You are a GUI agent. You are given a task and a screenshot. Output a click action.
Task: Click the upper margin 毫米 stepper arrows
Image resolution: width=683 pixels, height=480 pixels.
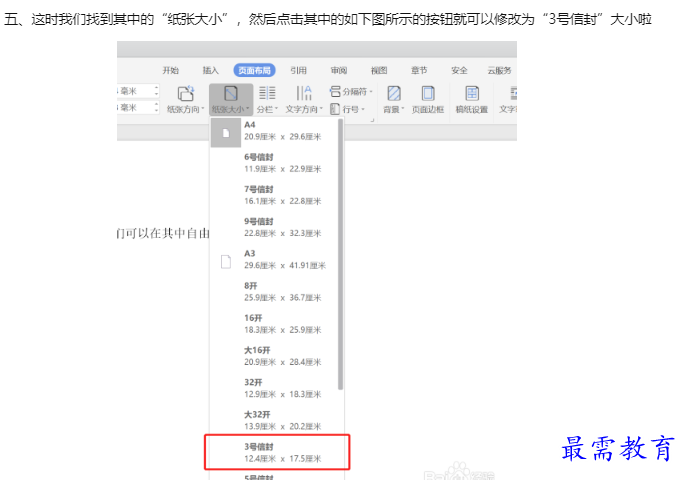(x=156, y=91)
